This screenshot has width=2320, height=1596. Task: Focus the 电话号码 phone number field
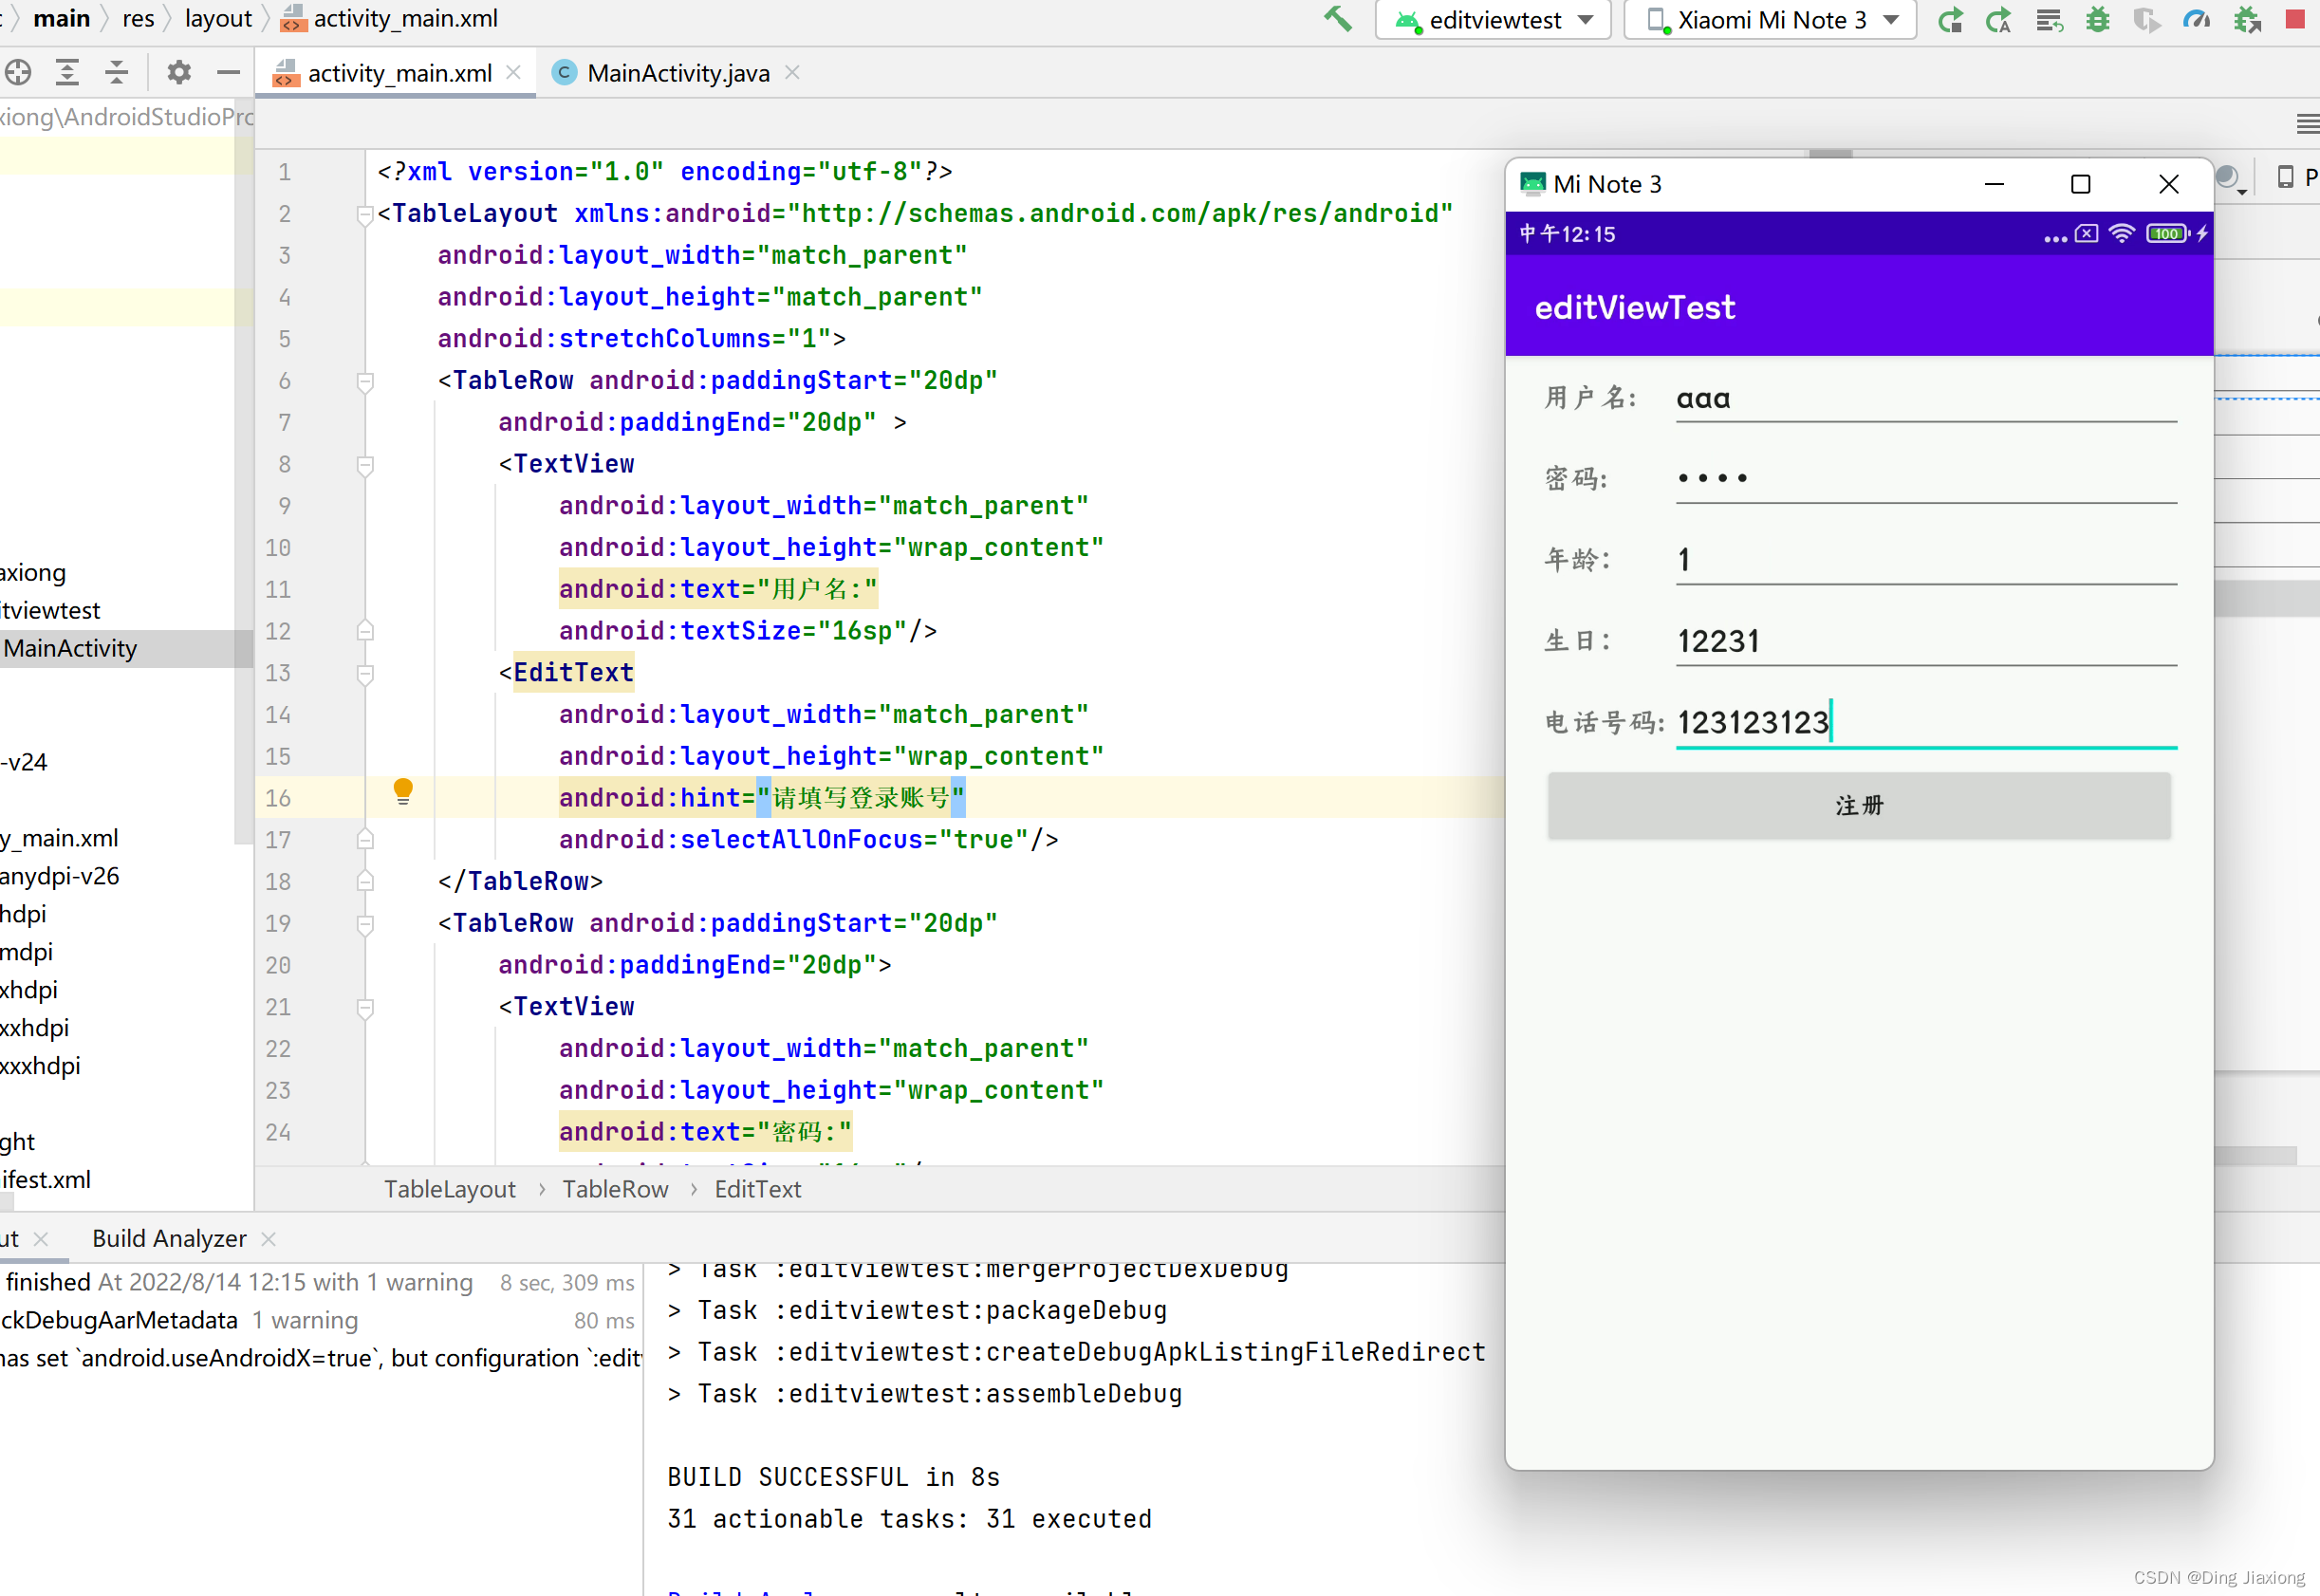coord(1926,722)
